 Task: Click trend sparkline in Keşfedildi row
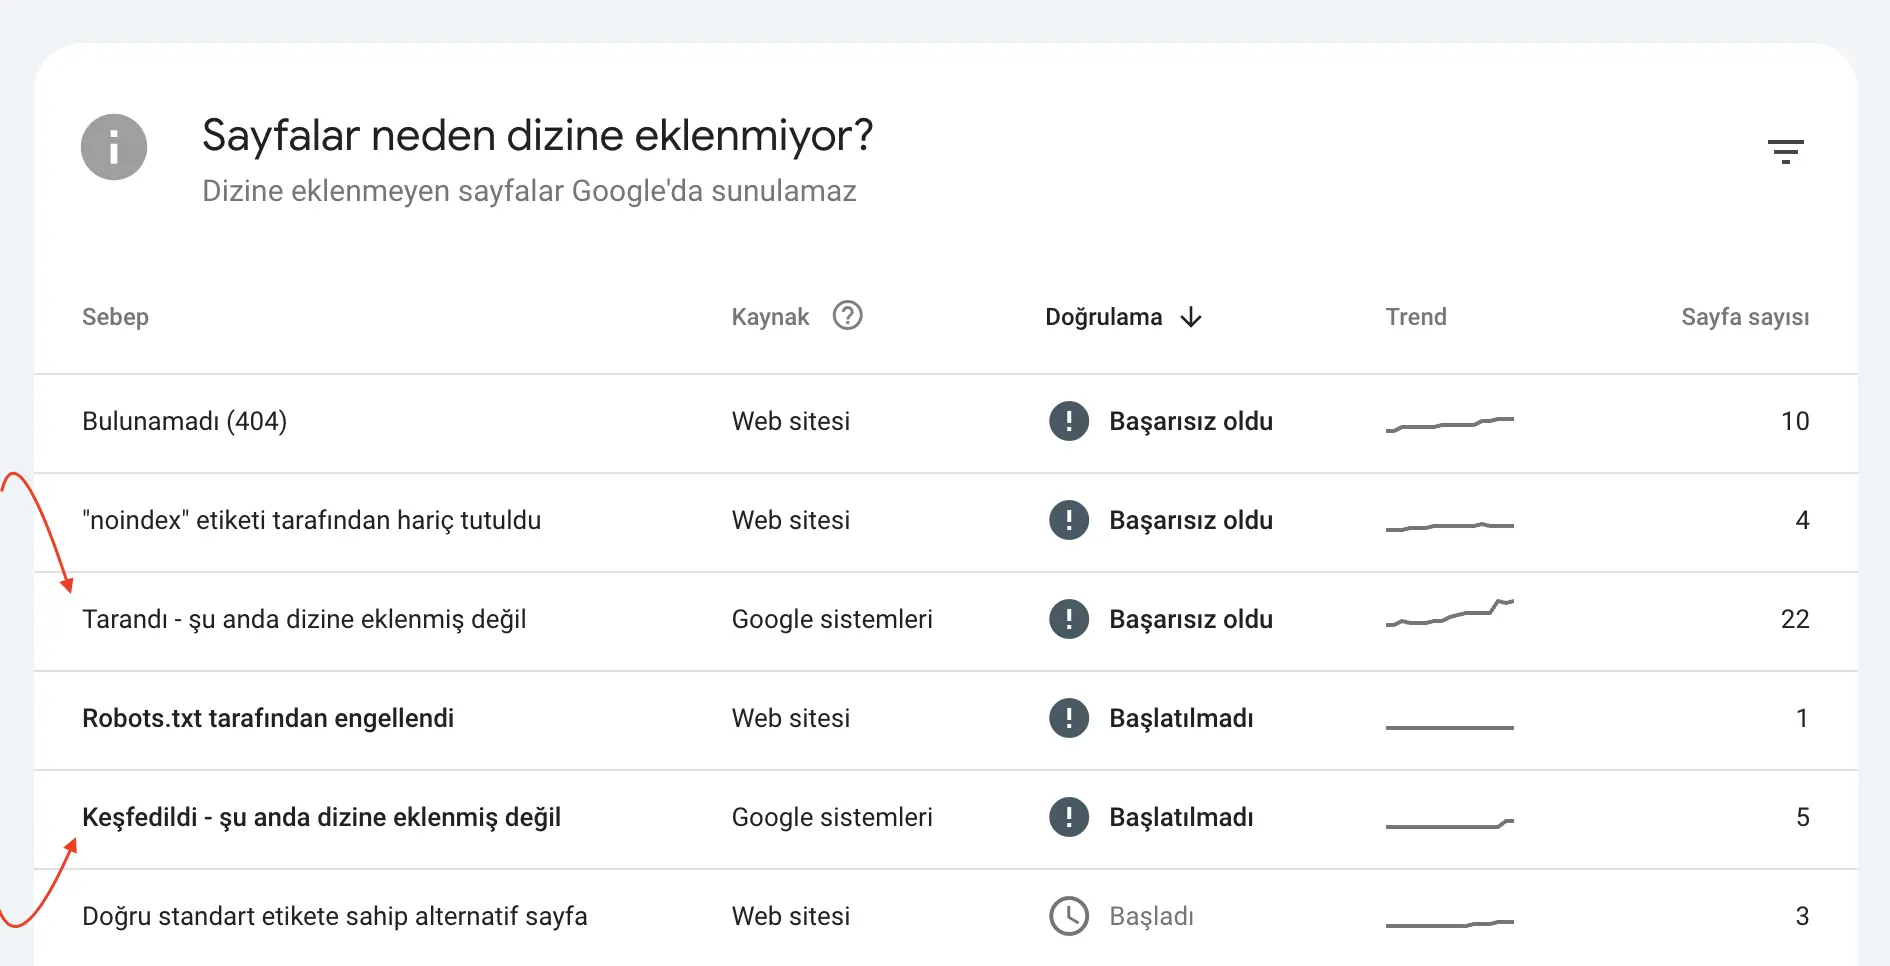point(1450,823)
